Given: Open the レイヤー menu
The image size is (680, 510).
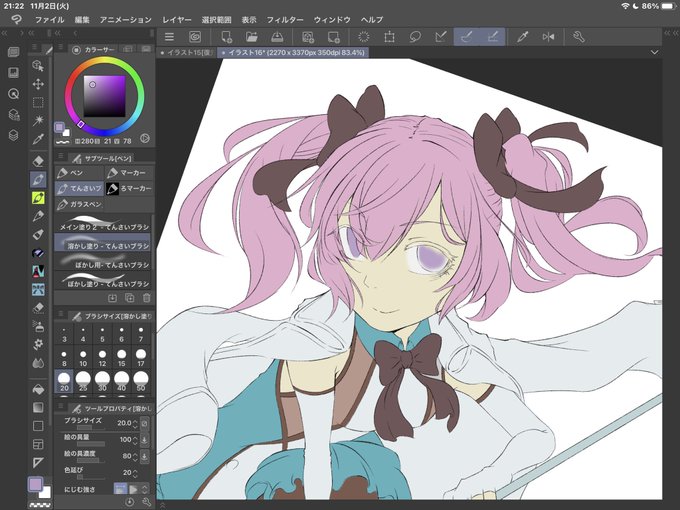Looking at the screenshot, I should pyautogui.click(x=177, y=20).
